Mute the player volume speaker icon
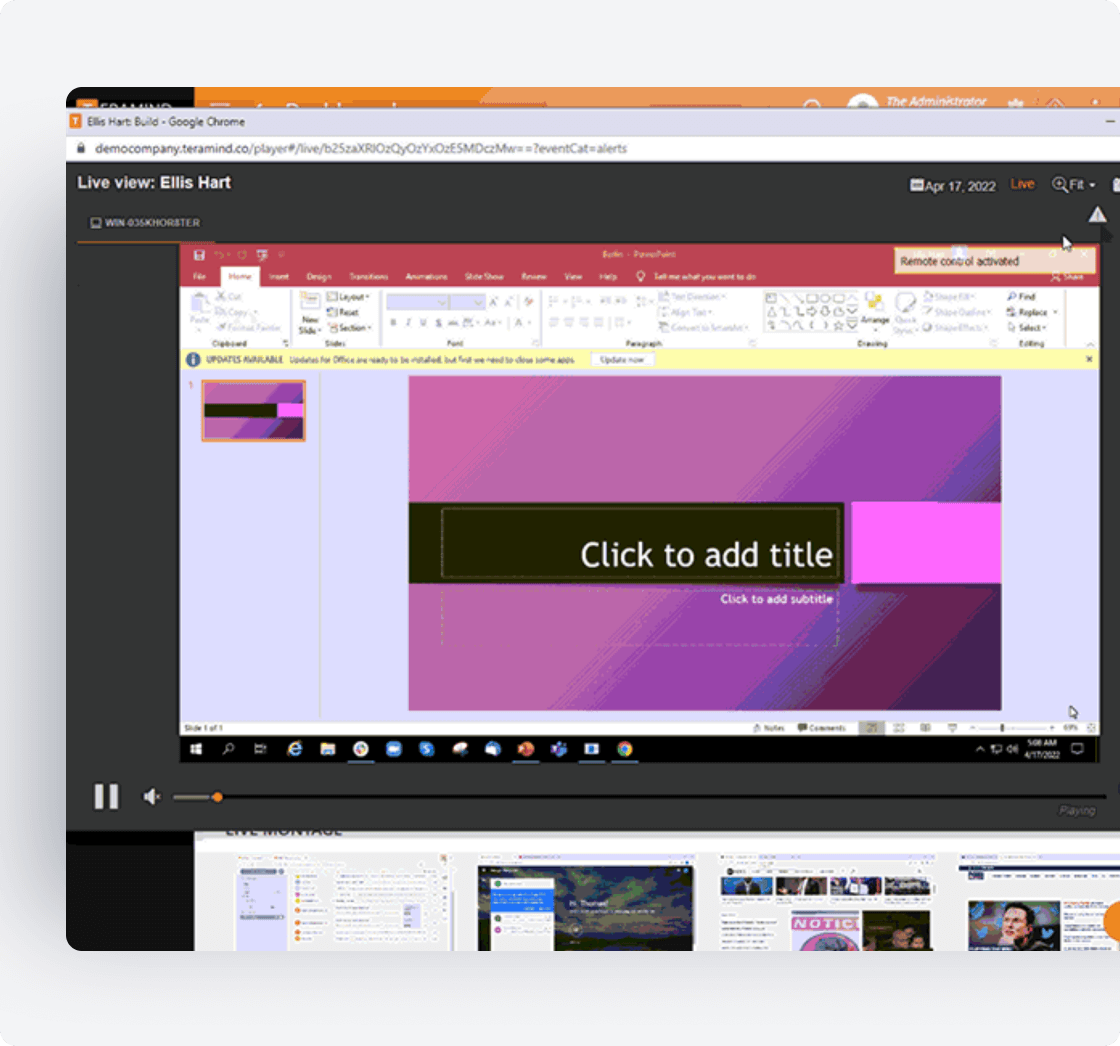Image resolution: width=1120 pixels, height=1046 pixels. (152, 797)
